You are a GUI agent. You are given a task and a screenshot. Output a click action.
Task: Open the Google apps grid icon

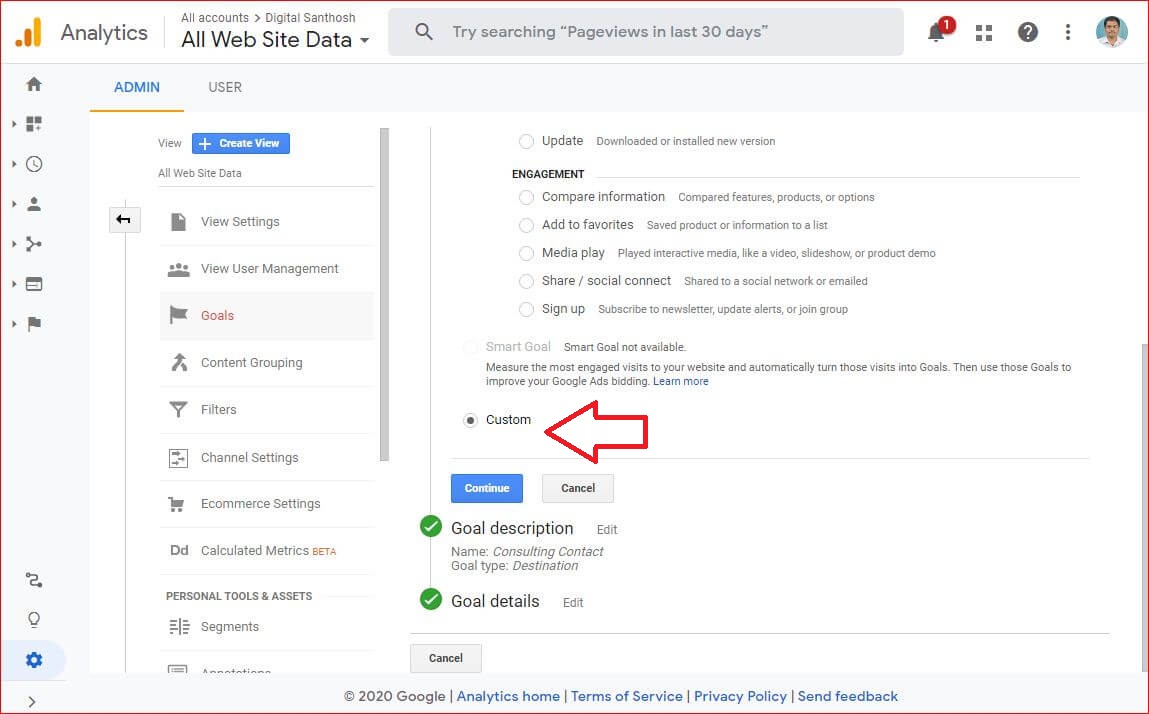[x=984, y=32]
